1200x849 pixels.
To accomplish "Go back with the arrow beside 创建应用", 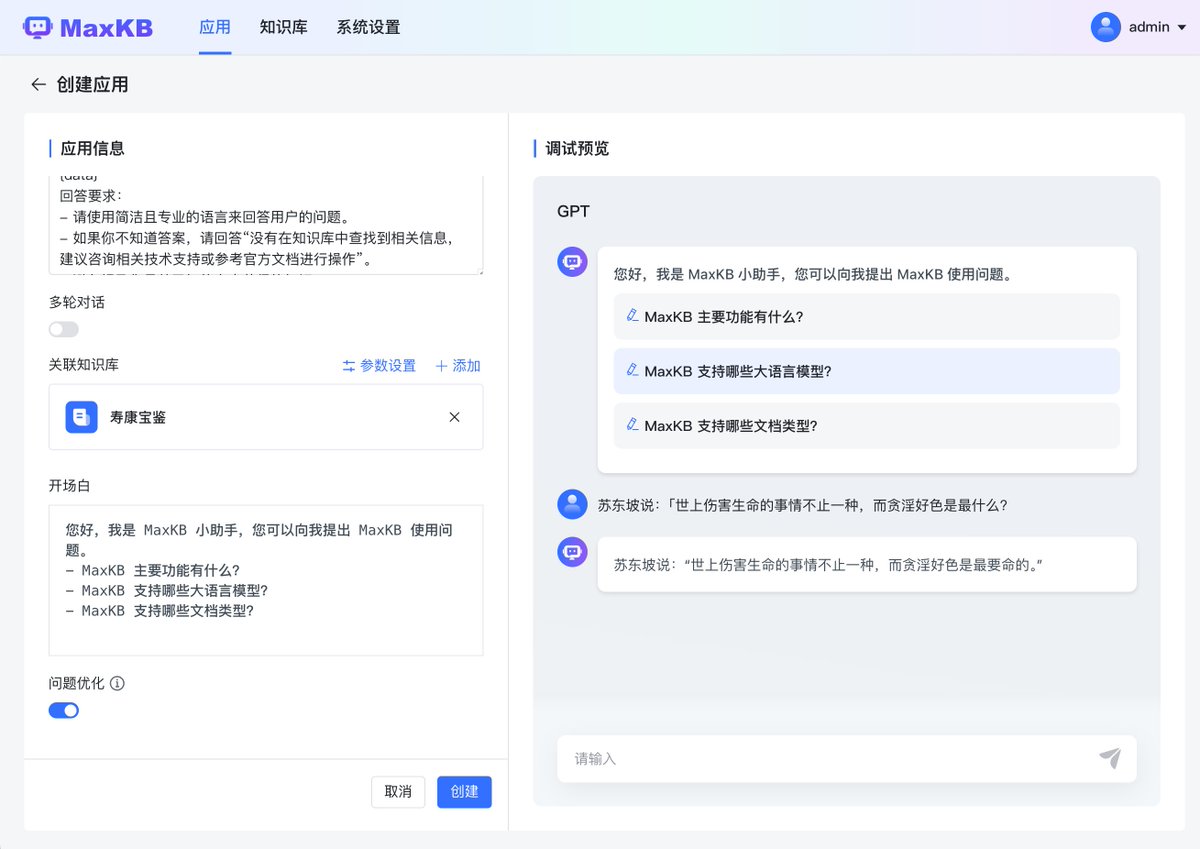I will pyautogui.click(x=38, y=85).
